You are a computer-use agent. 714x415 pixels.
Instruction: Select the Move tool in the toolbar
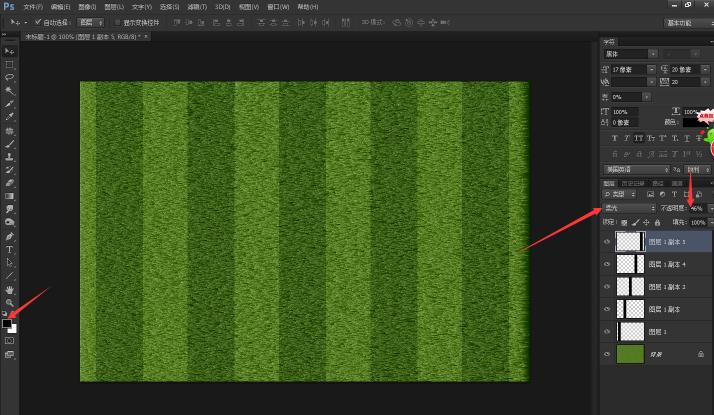pos(9,50)
